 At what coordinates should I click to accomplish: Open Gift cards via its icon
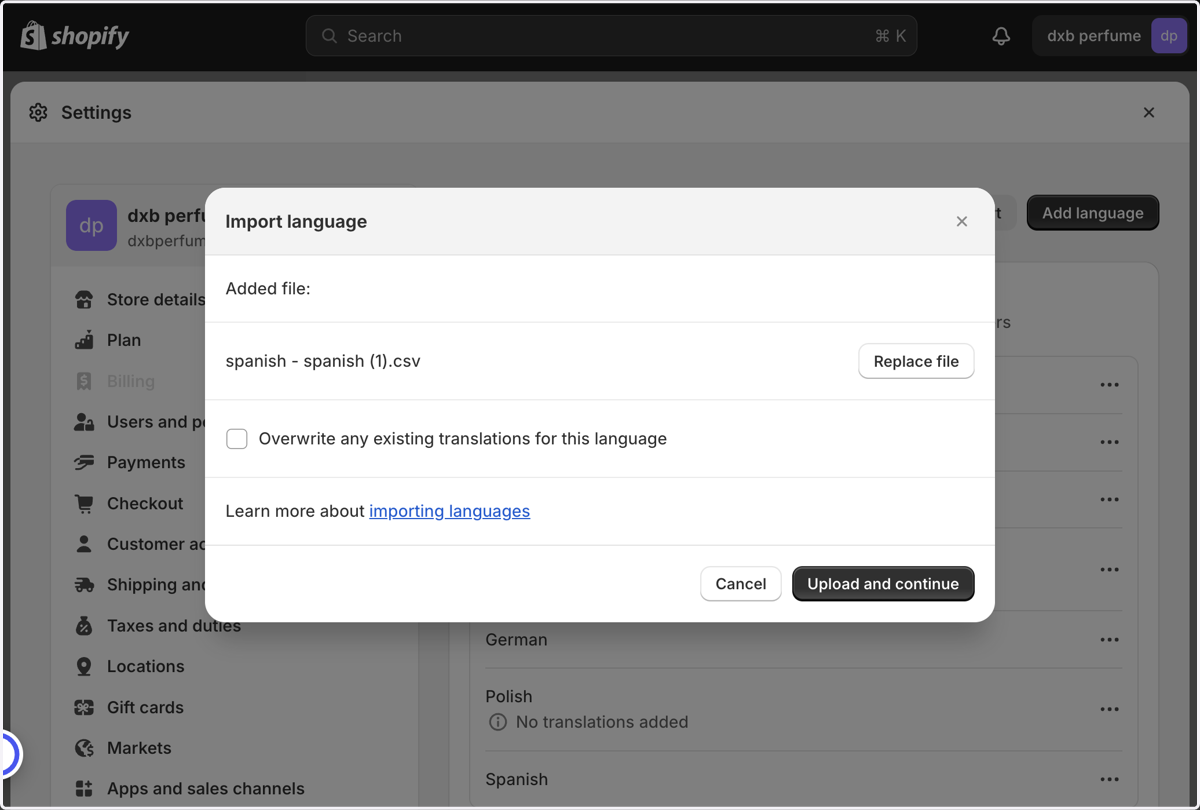coord(84,708)
